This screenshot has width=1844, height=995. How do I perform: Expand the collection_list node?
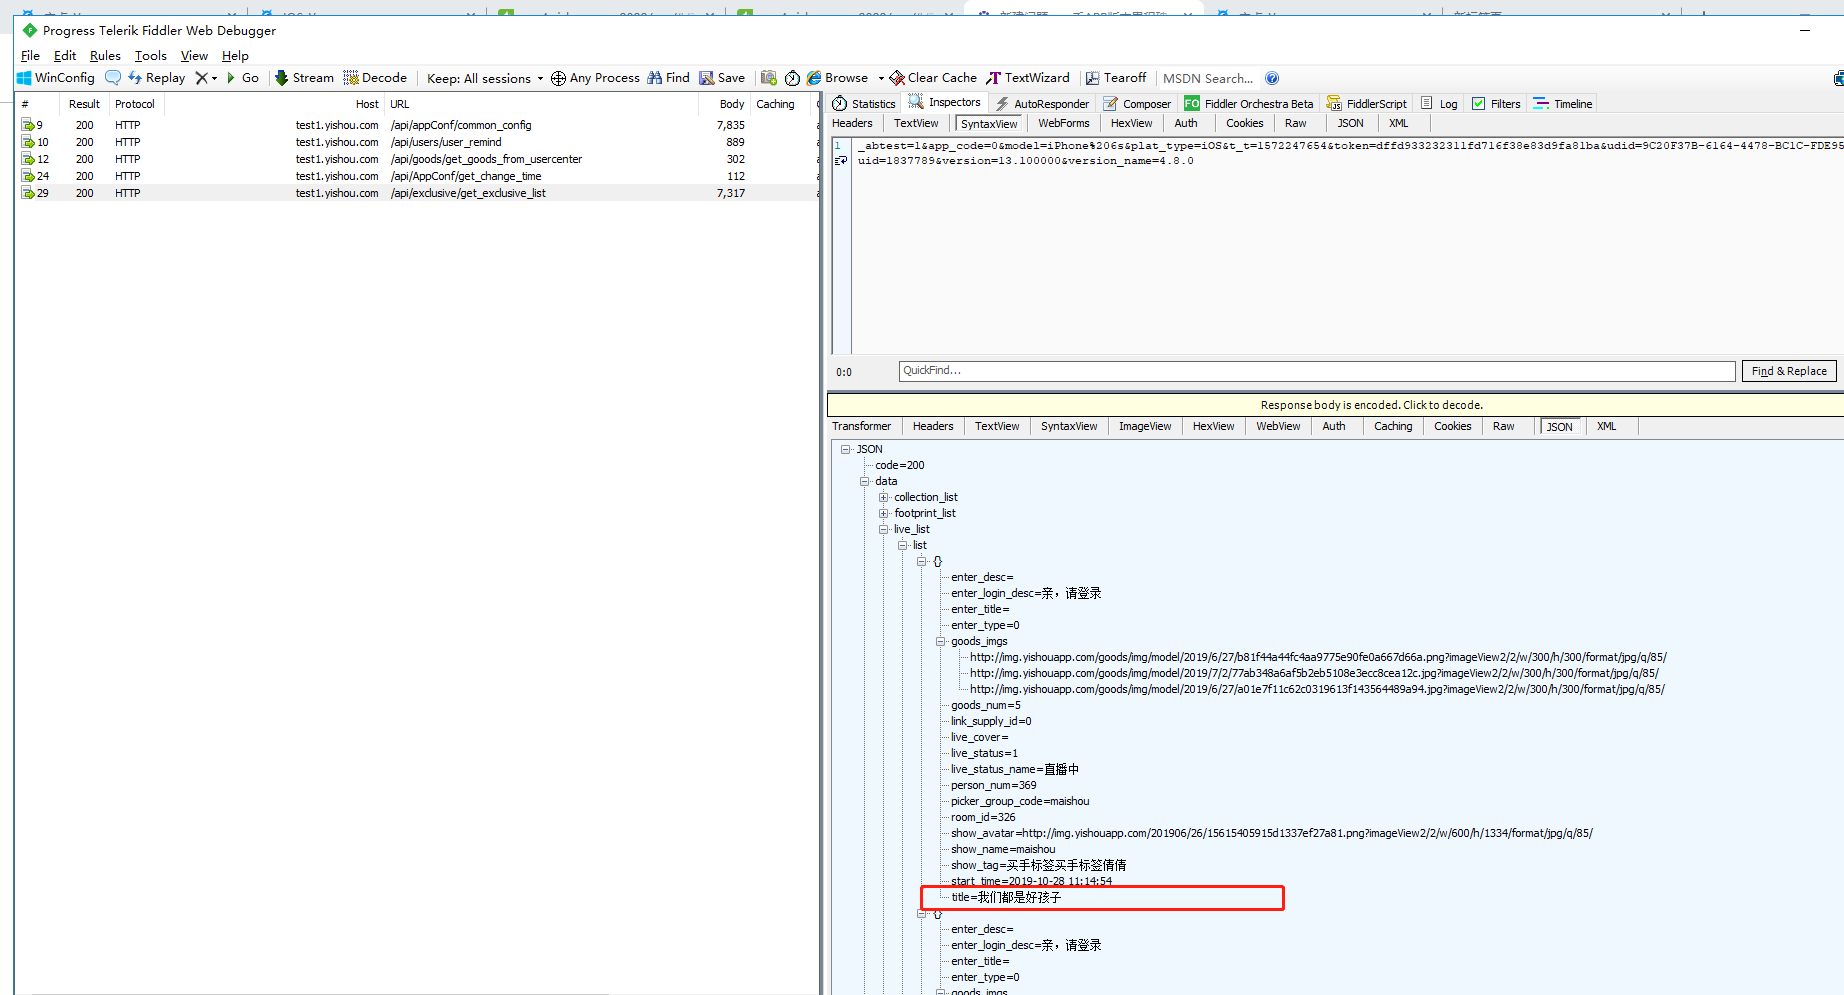point(884,497)
